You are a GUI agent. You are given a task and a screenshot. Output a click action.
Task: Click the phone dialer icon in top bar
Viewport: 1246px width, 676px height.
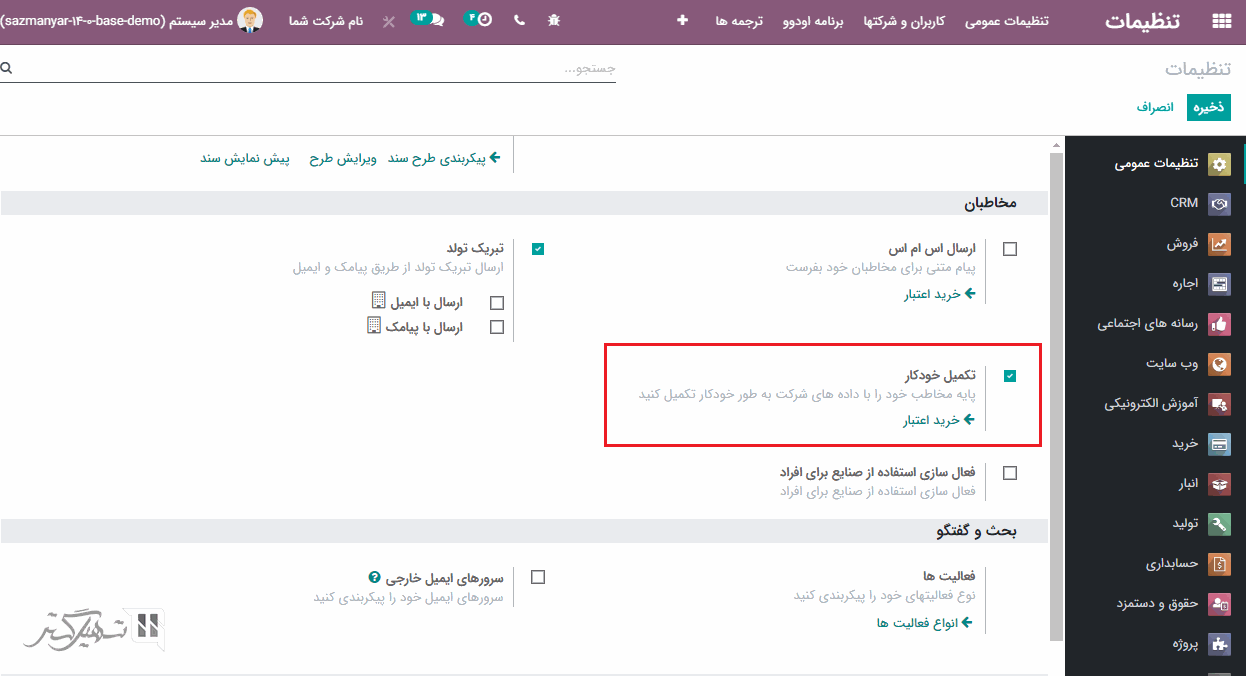click(519, 19)
